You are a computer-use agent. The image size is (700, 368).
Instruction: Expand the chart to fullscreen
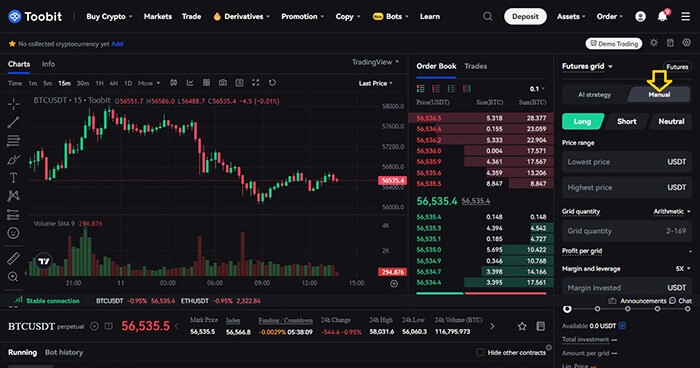(255, 83)
